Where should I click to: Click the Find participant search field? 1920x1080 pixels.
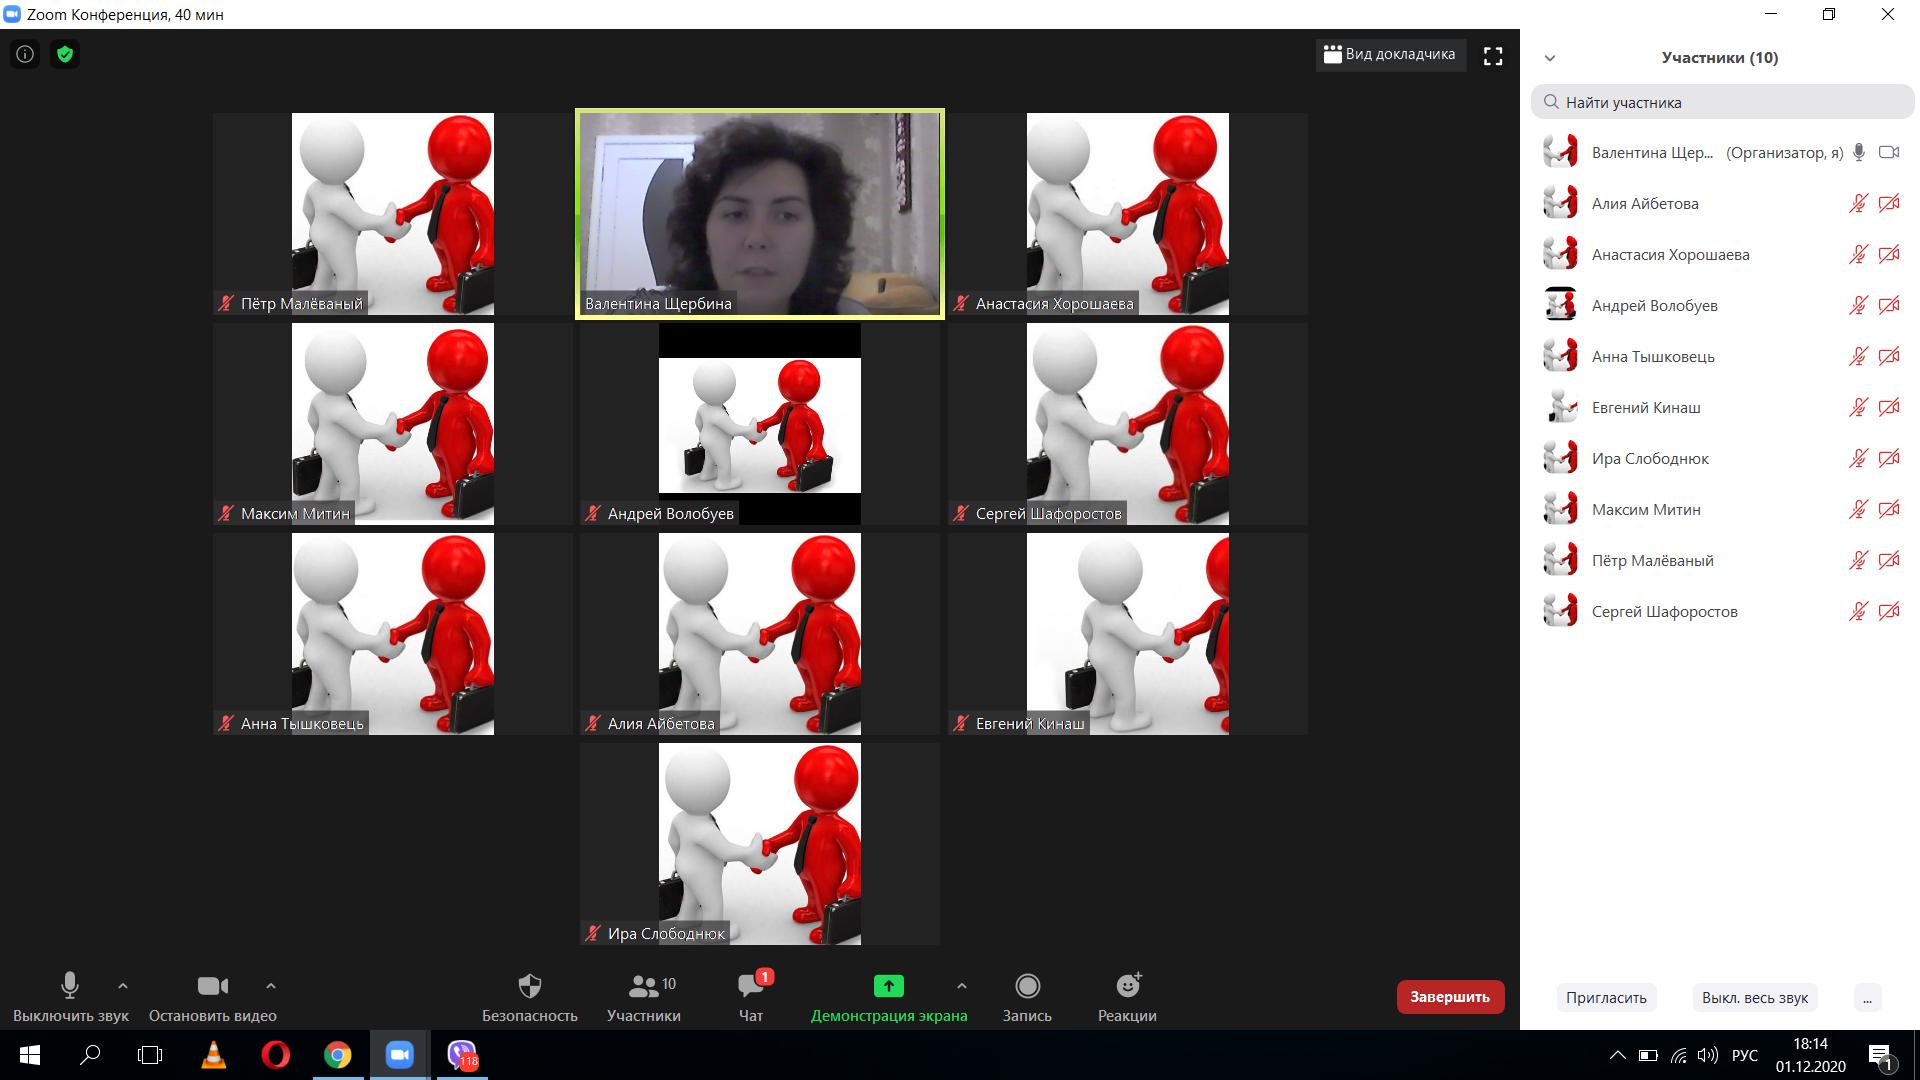pos(1722,102)
